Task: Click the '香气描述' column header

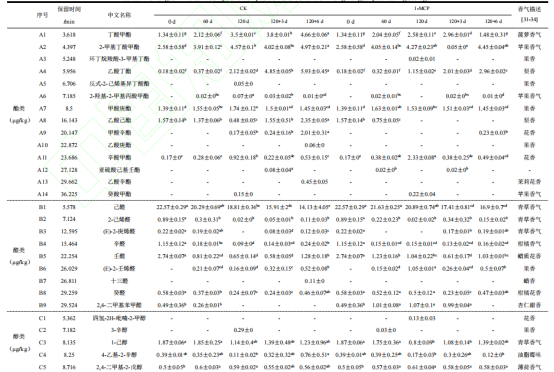Action: (x=529, y=9)
